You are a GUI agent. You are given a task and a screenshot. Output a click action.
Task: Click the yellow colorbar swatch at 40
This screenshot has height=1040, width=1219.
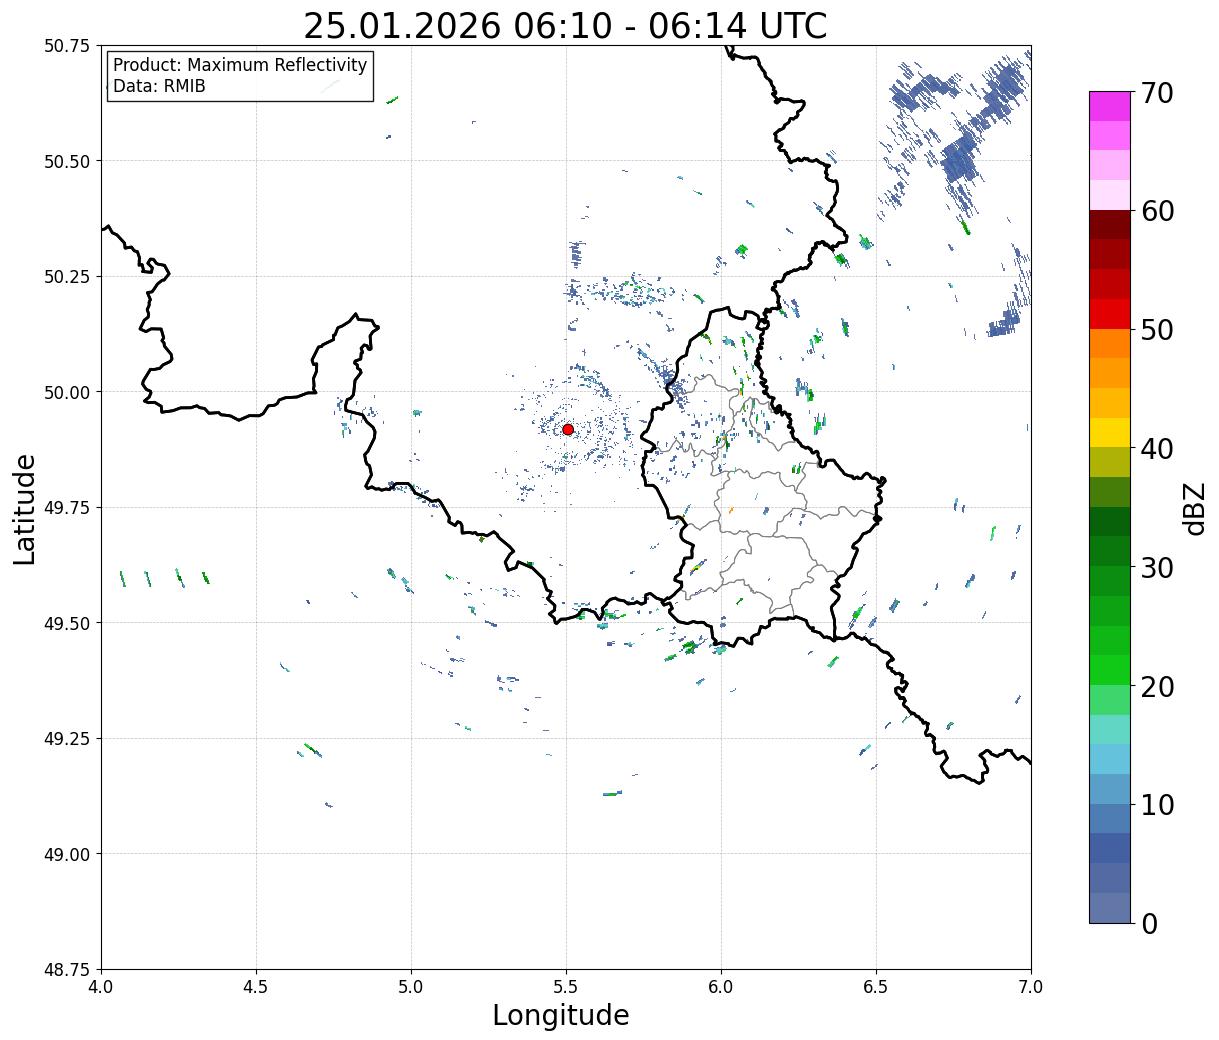1110,432
